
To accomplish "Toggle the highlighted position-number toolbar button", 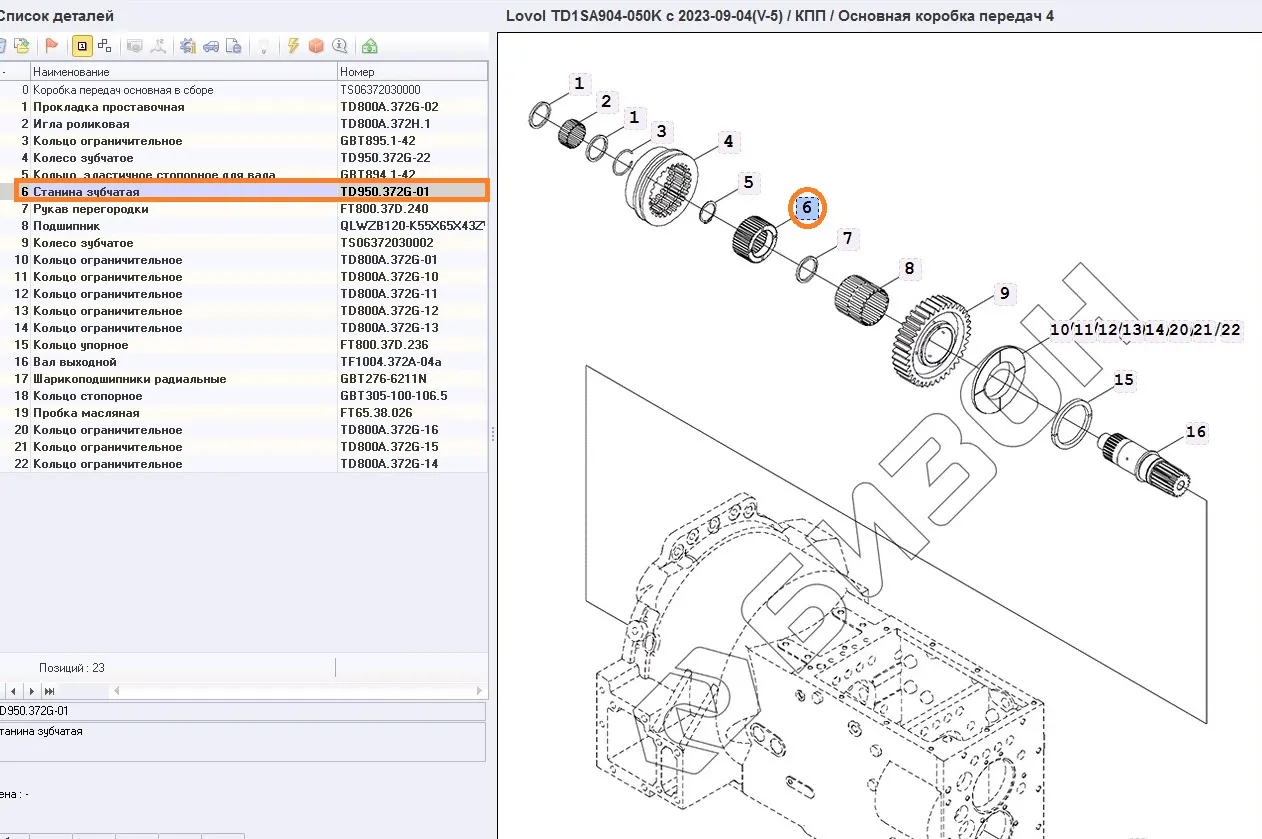I will (x=81, y=46).
